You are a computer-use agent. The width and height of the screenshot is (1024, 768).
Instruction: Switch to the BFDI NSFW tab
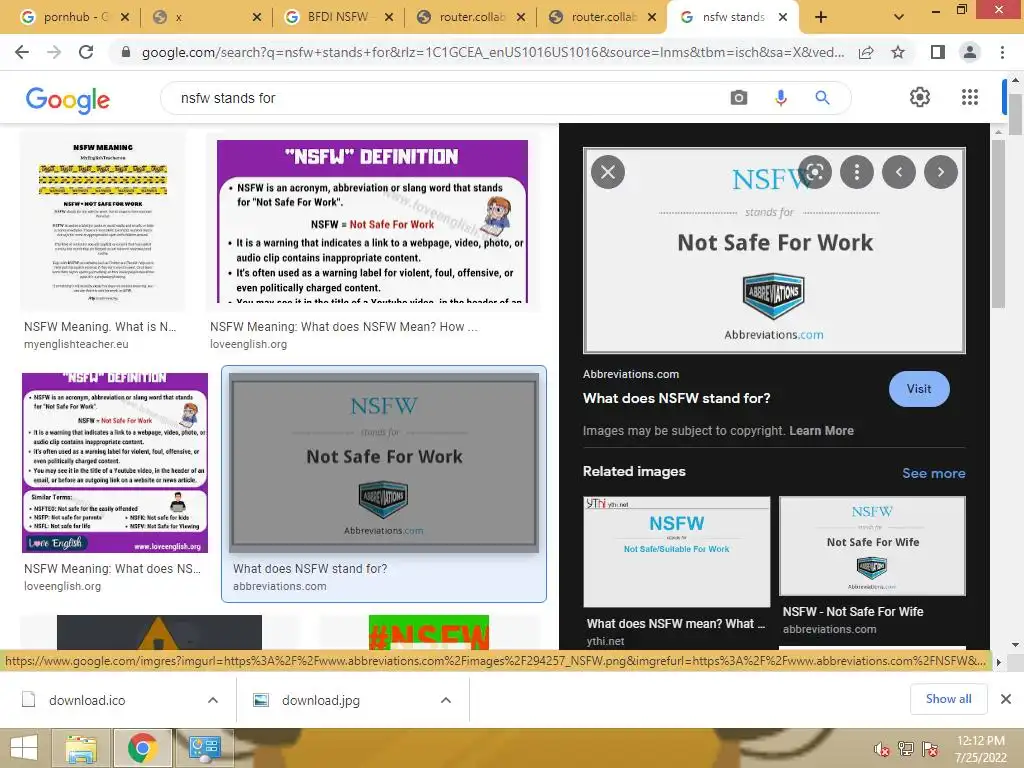pos(338,17)
